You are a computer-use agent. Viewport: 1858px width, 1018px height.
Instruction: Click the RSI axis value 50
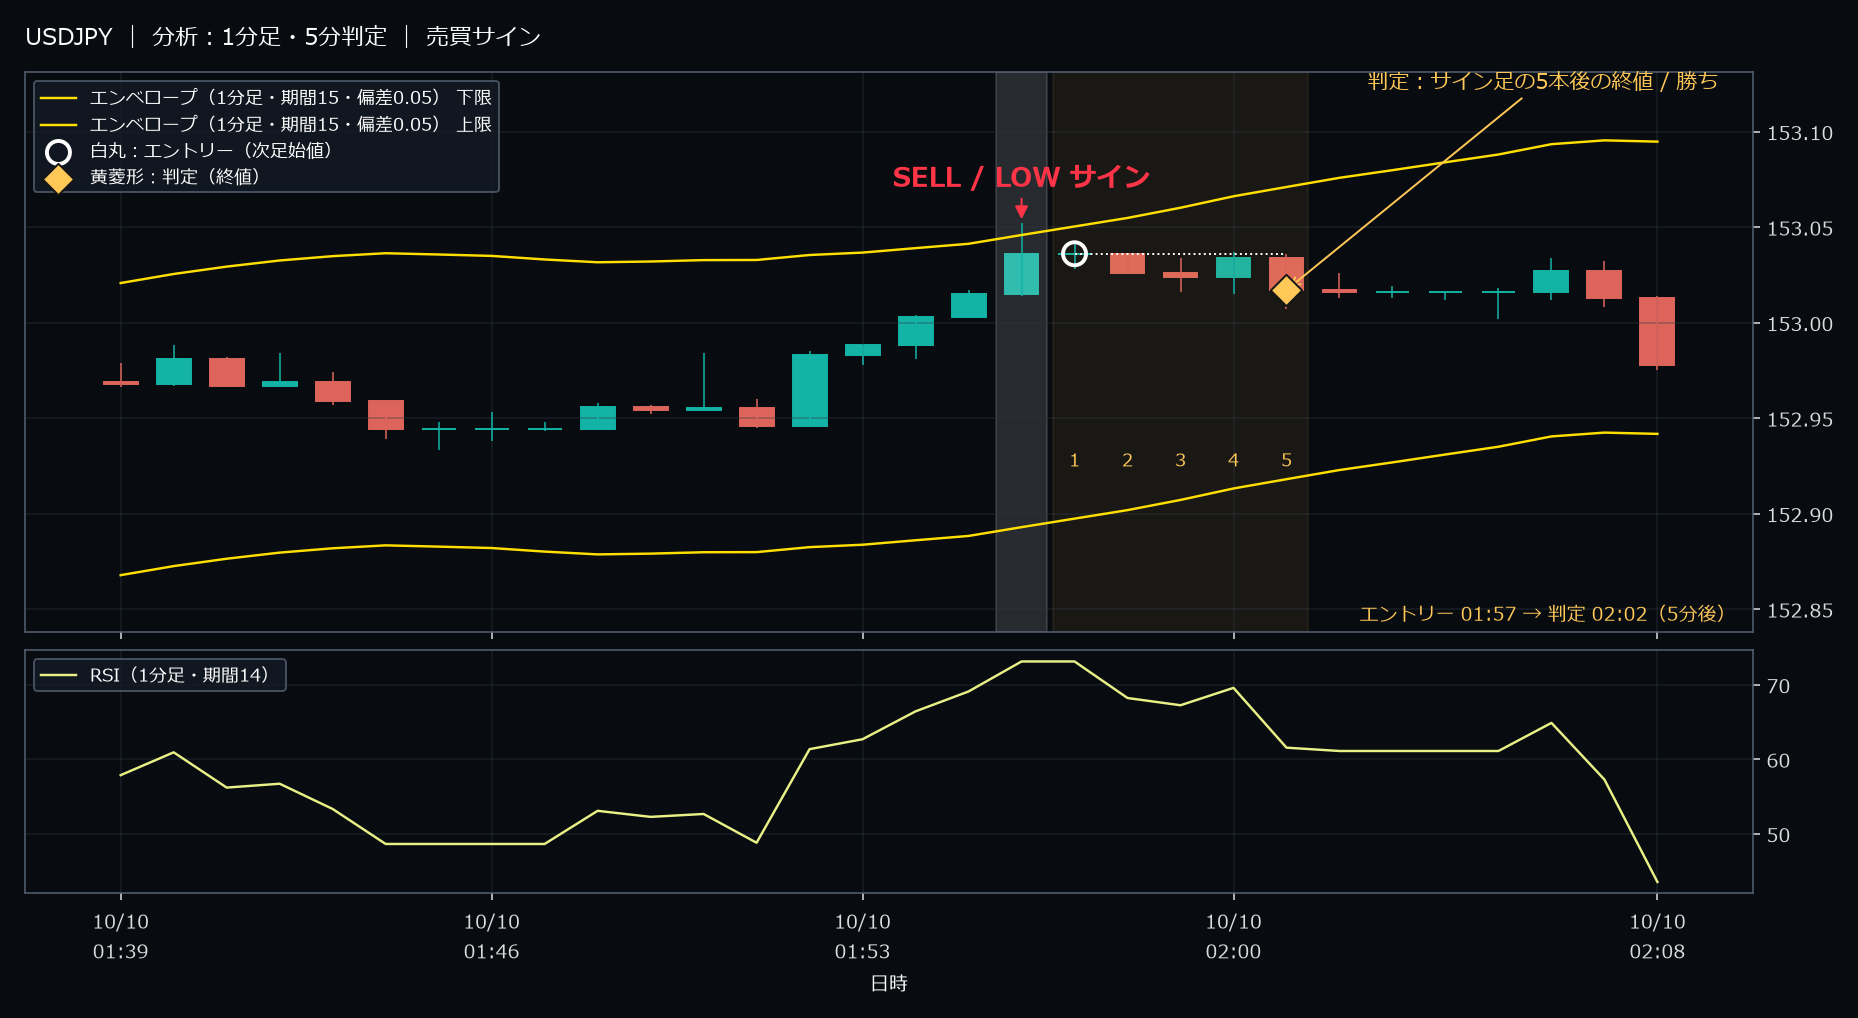[1778, 835]
